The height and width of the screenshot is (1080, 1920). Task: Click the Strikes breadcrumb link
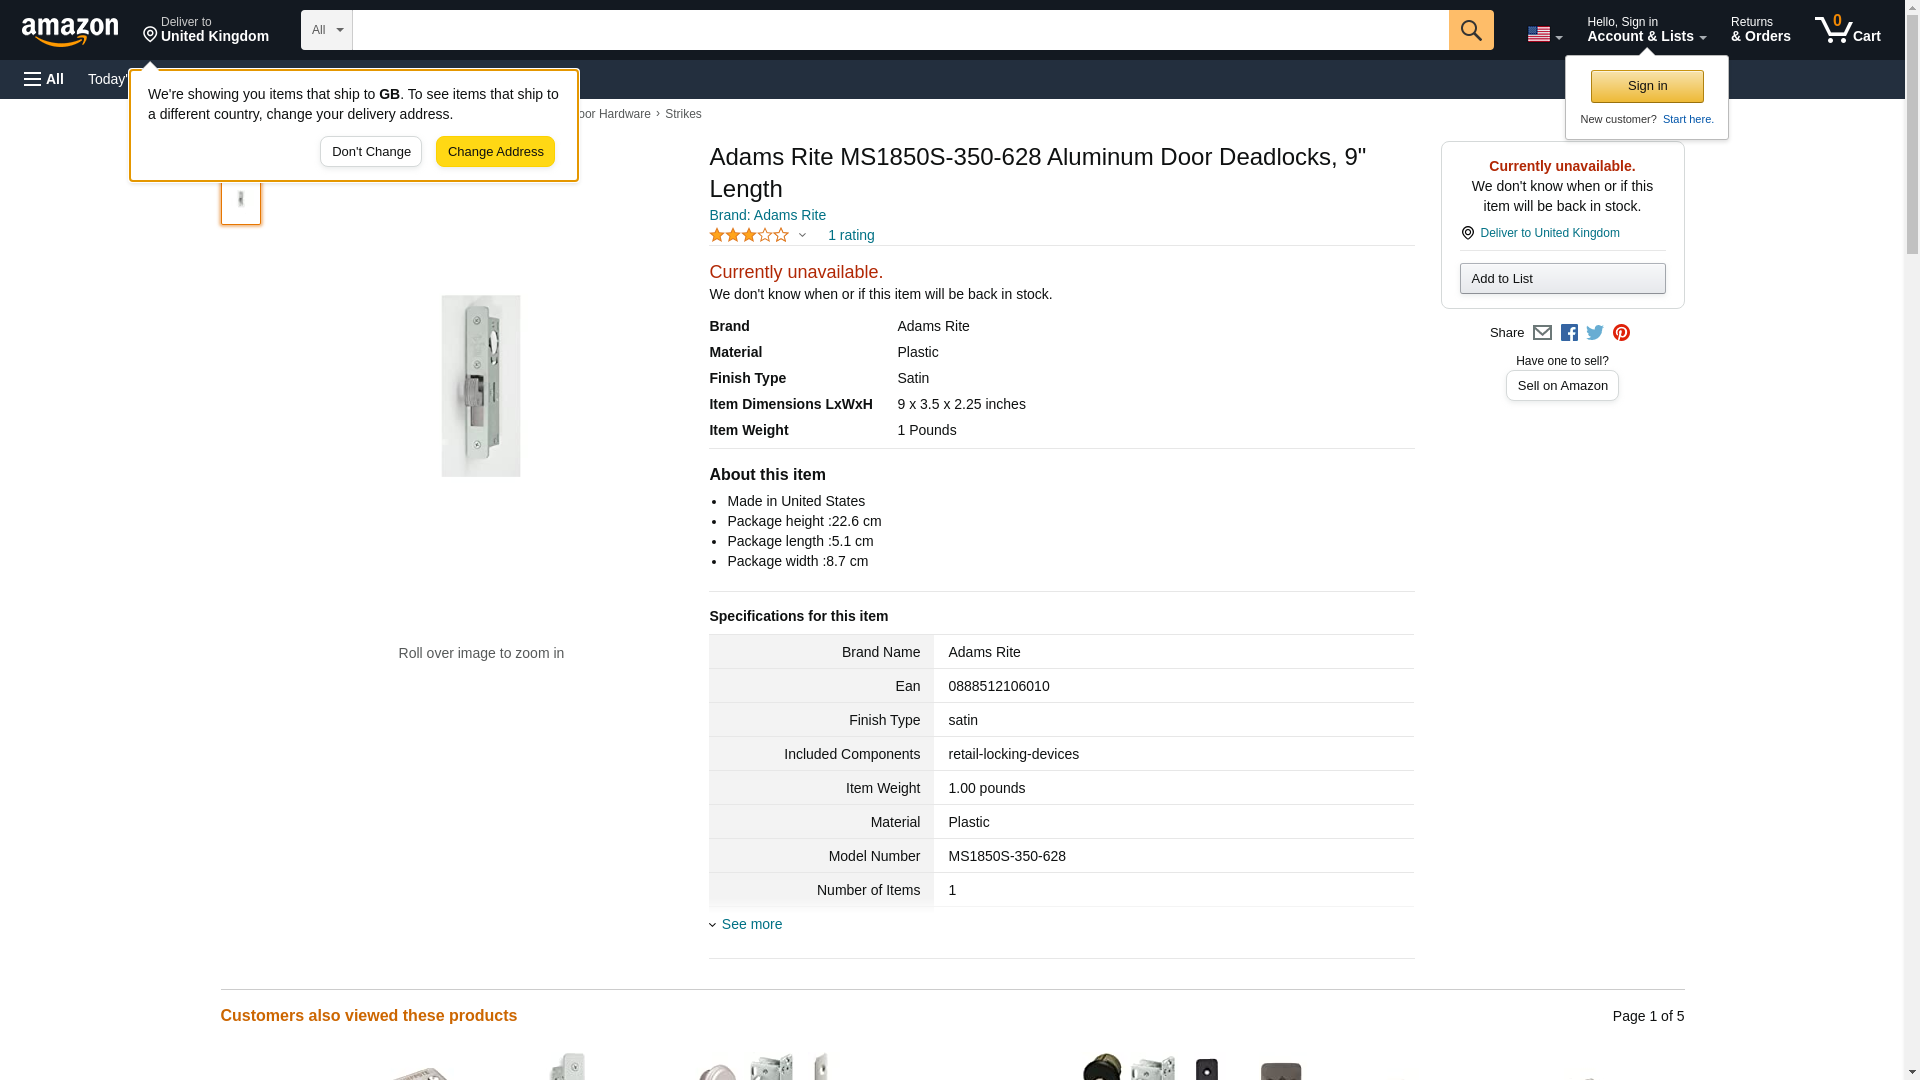tap(683, 114)
